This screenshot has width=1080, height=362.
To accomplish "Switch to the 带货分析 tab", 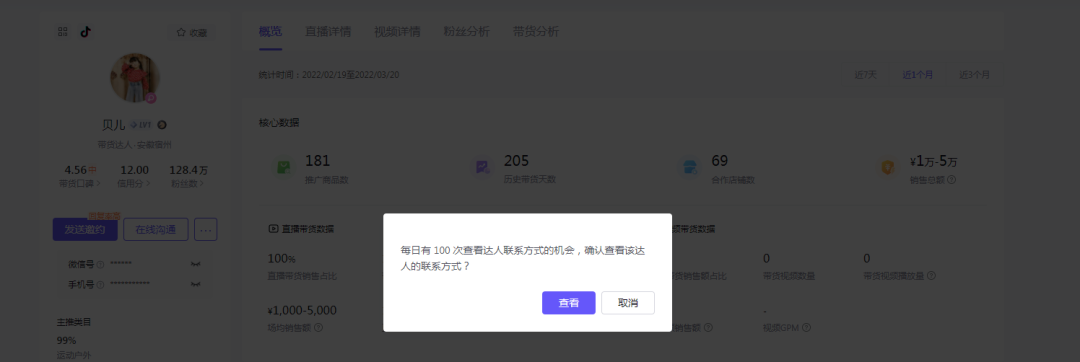I will click(x=536, y=32).
